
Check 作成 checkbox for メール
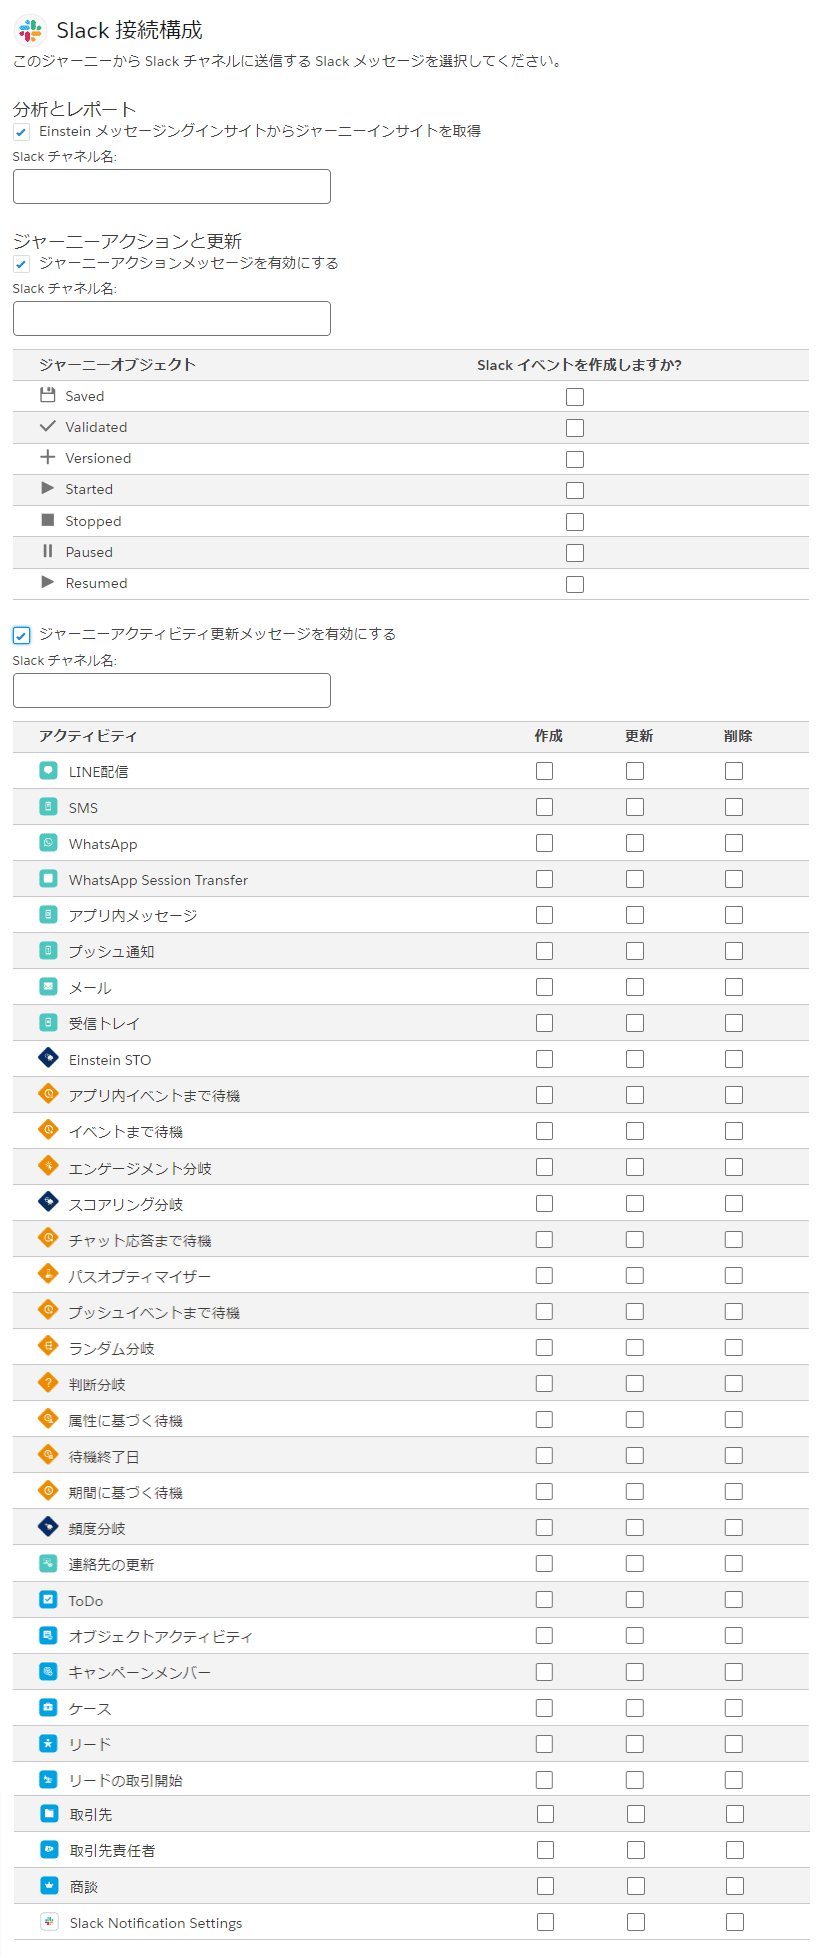coord(544,987)
